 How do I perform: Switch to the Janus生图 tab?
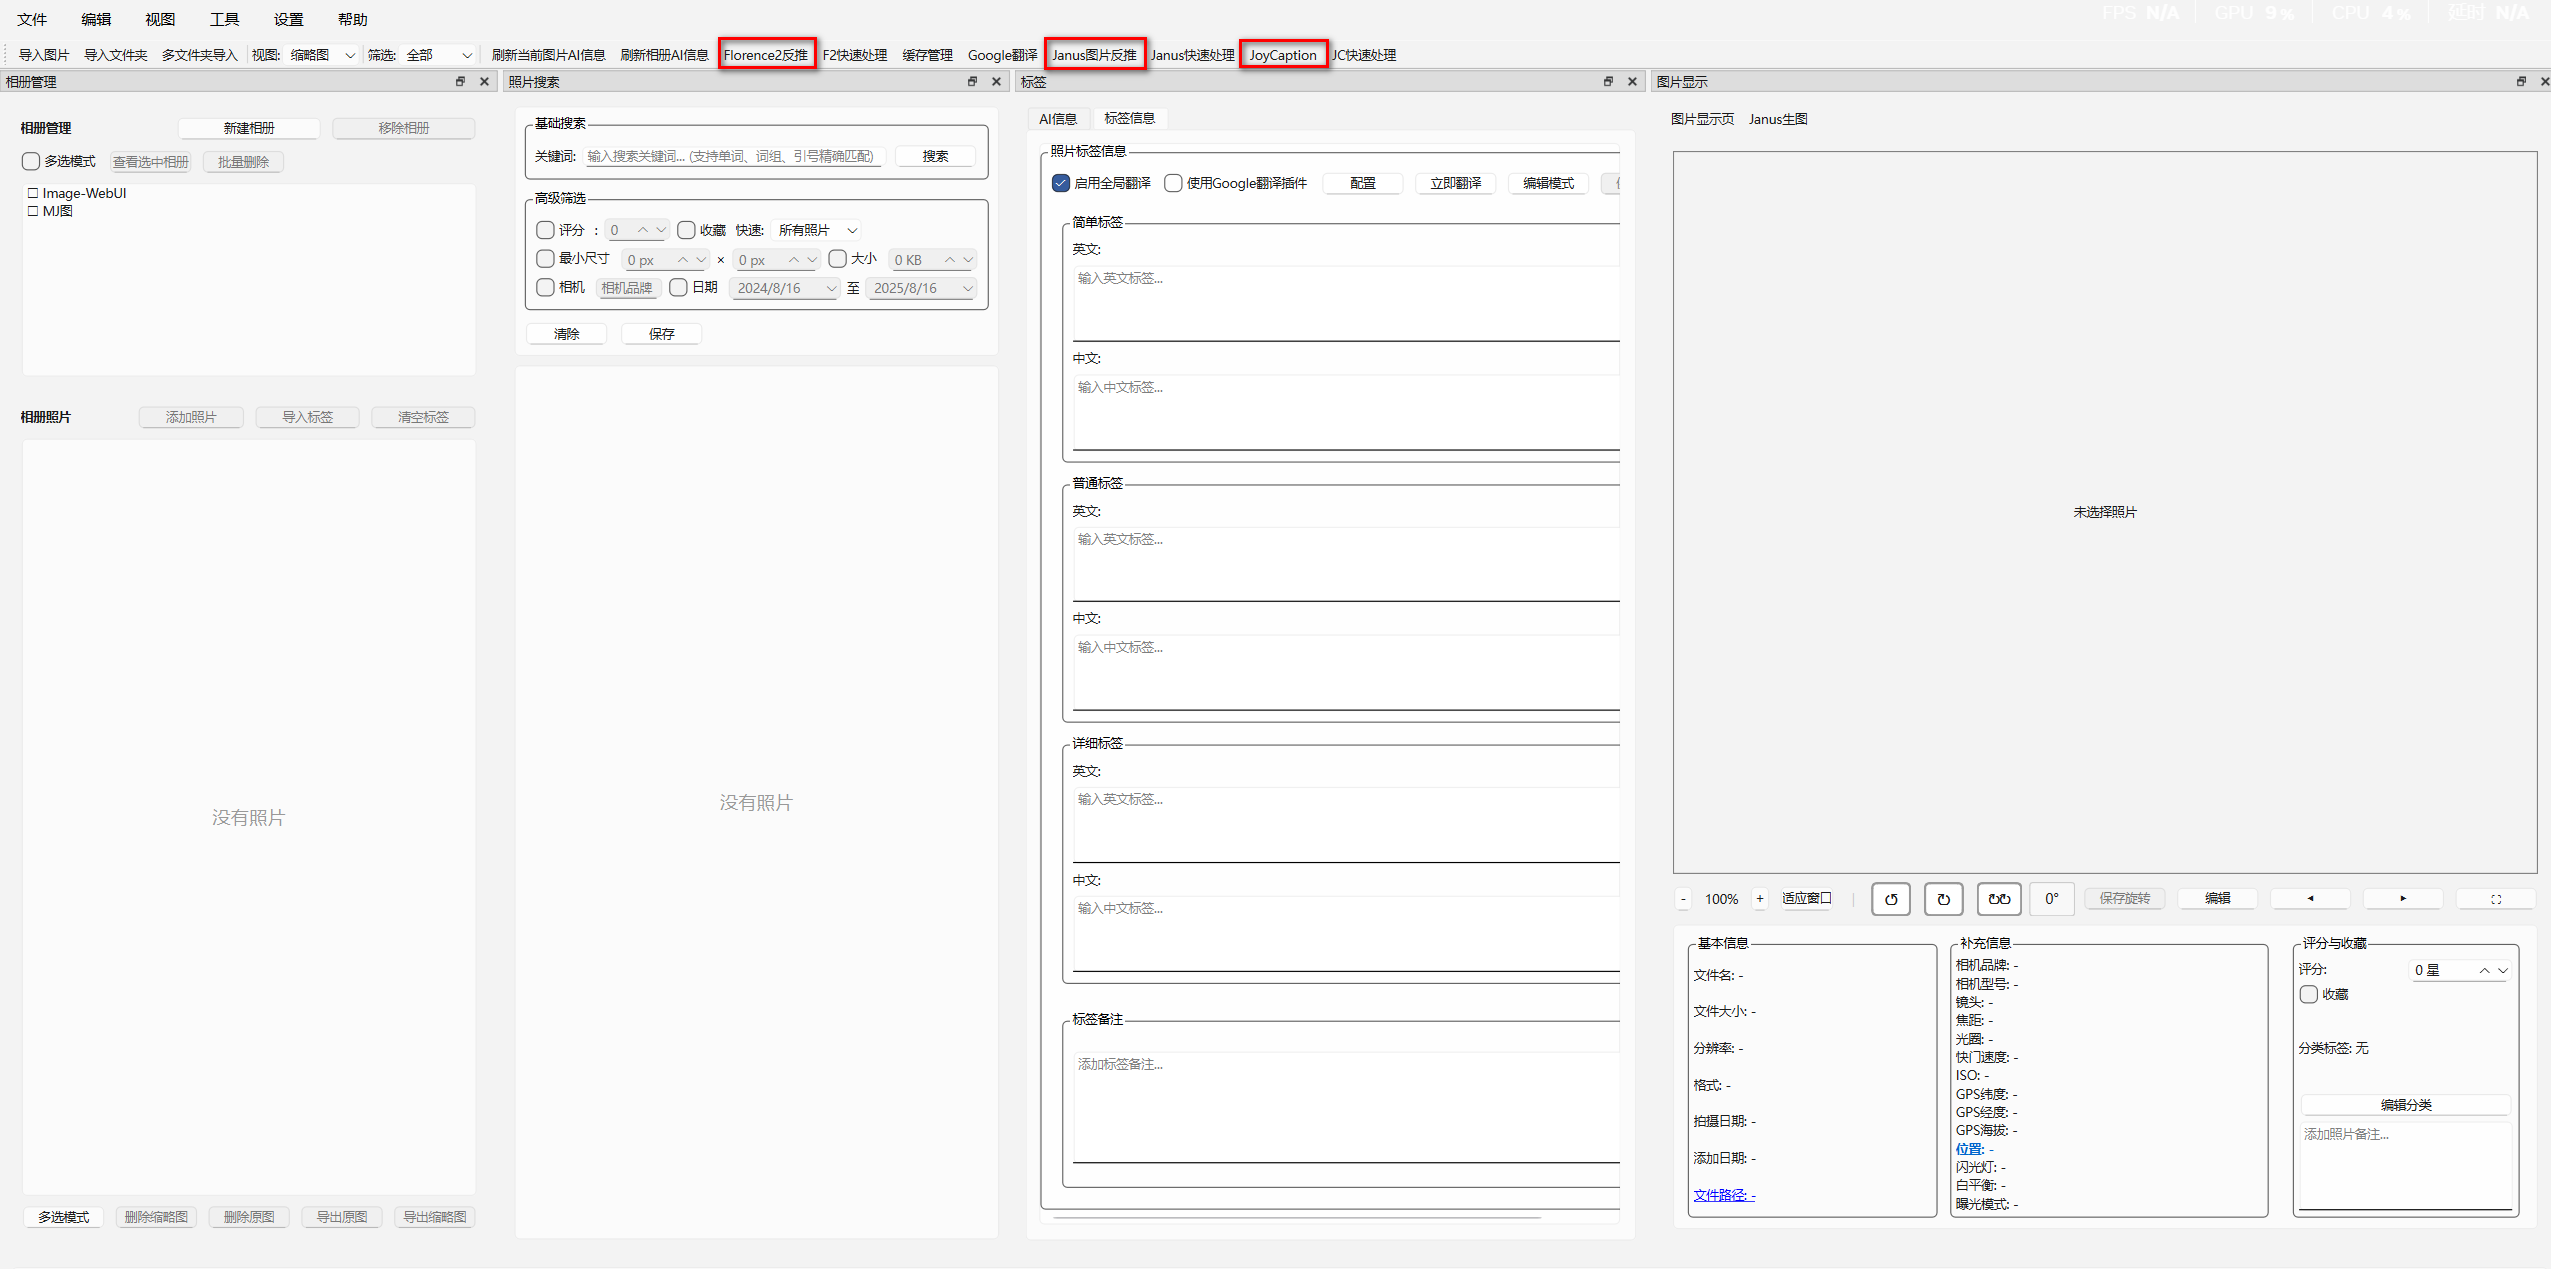(x=1777, y=119)
